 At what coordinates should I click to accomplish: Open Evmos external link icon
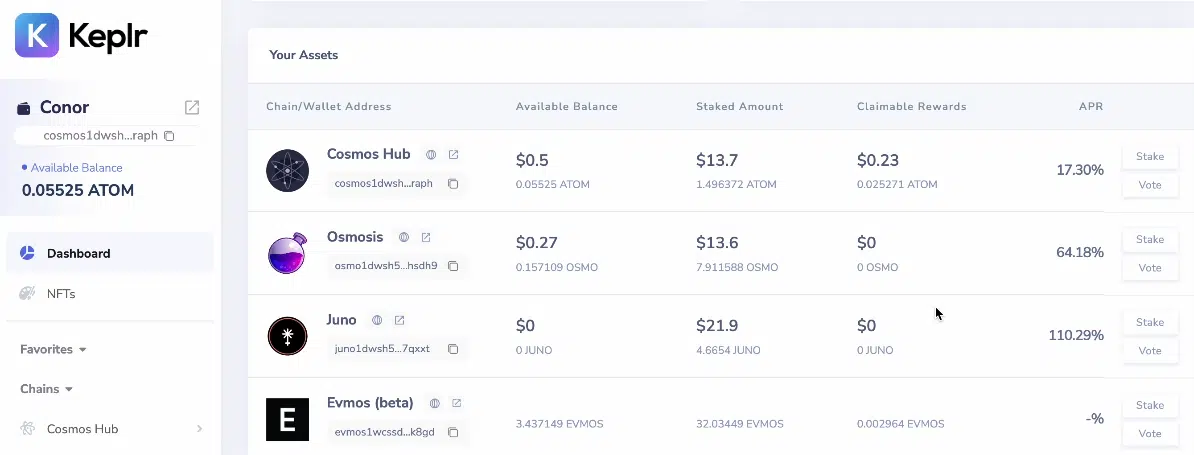point(456,403)
